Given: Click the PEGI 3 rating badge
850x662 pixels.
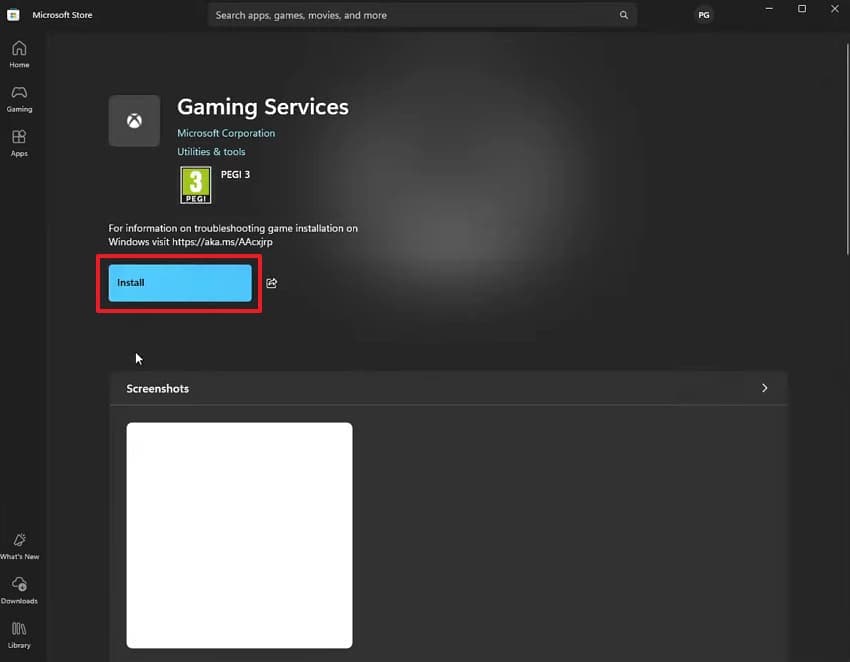Looking at the screenshot, I should (x=196, y=185).
